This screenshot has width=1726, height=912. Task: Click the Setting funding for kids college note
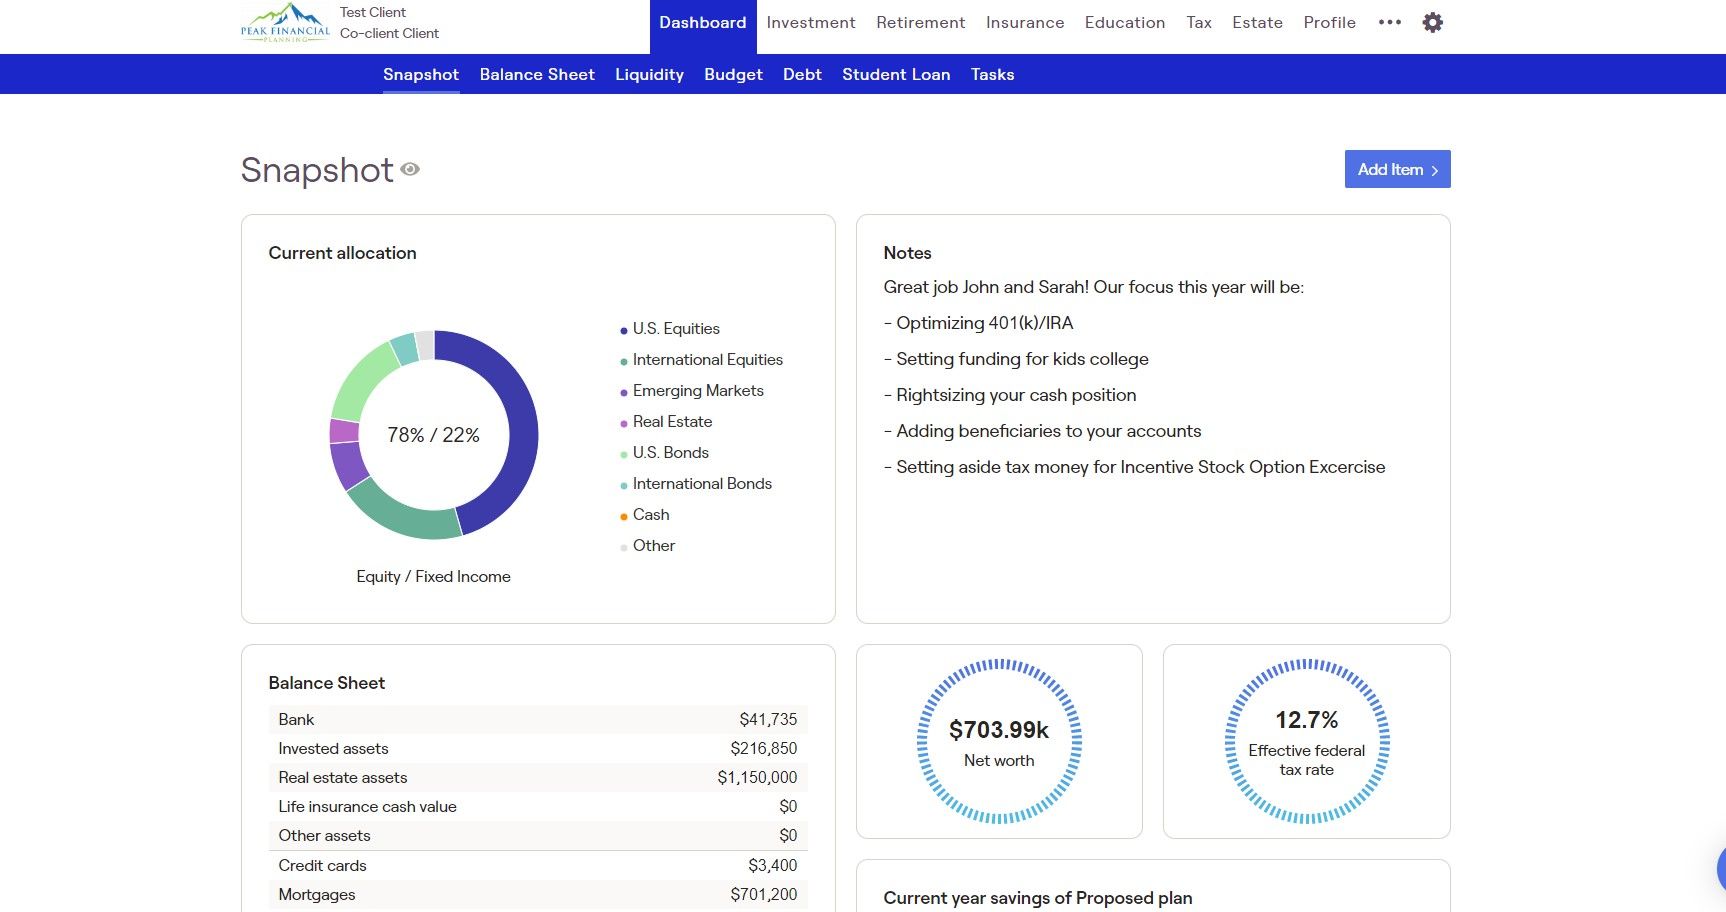[1016, 359]
